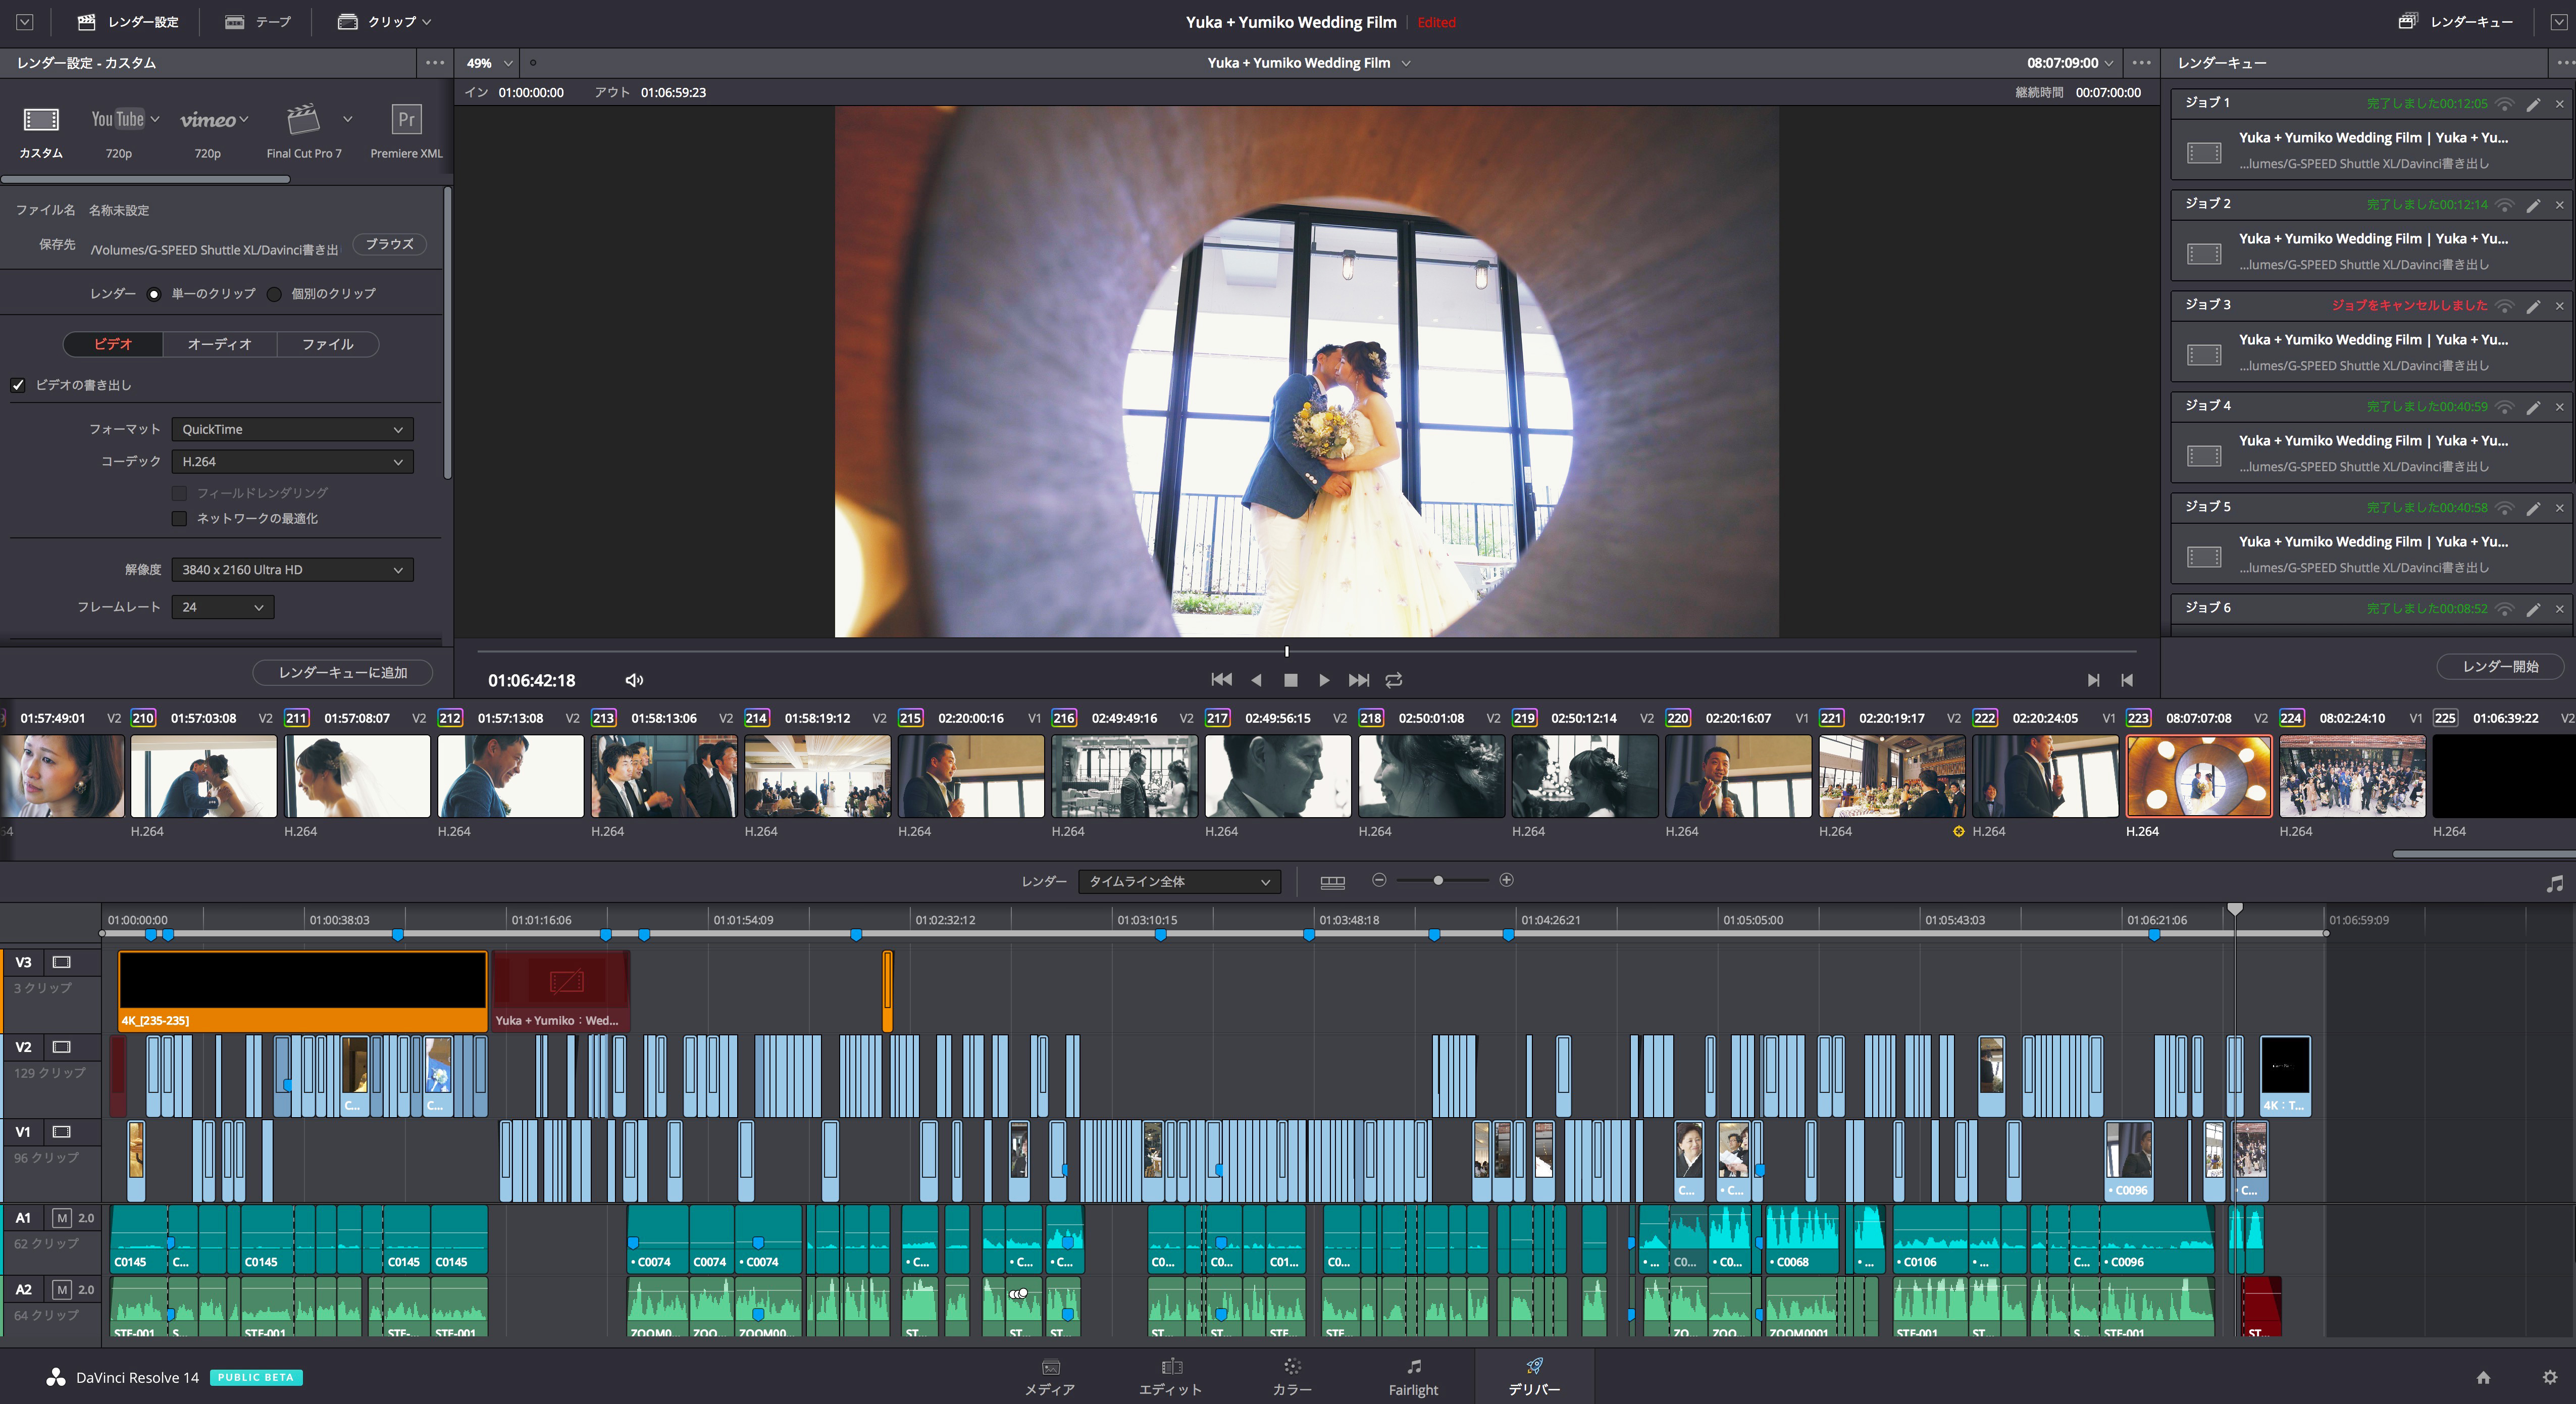Adjust the timeline zoom slider handle
The width and height of the screenshot is (2576, 1404).
1438,880
